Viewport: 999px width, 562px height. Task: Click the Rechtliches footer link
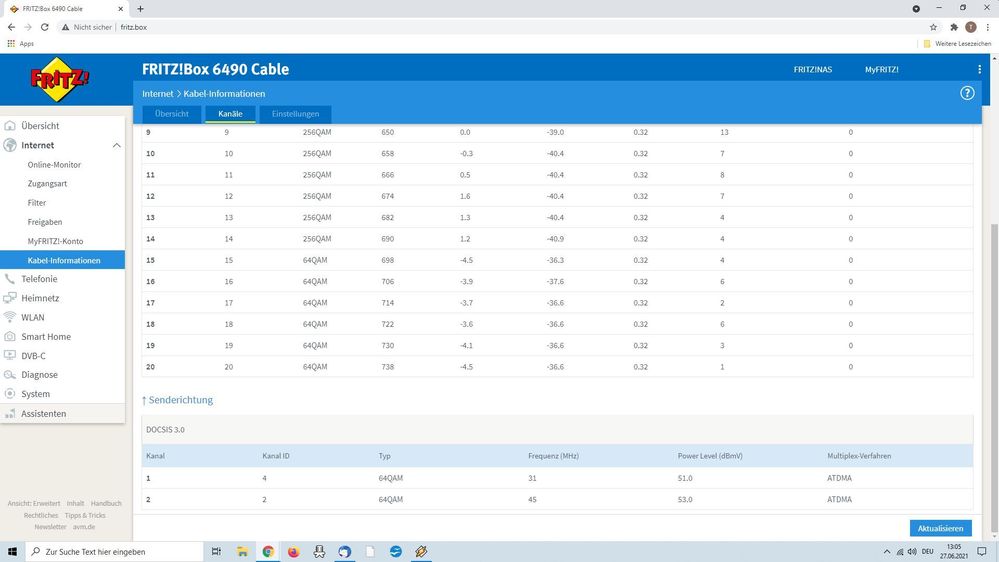[41, 515]
